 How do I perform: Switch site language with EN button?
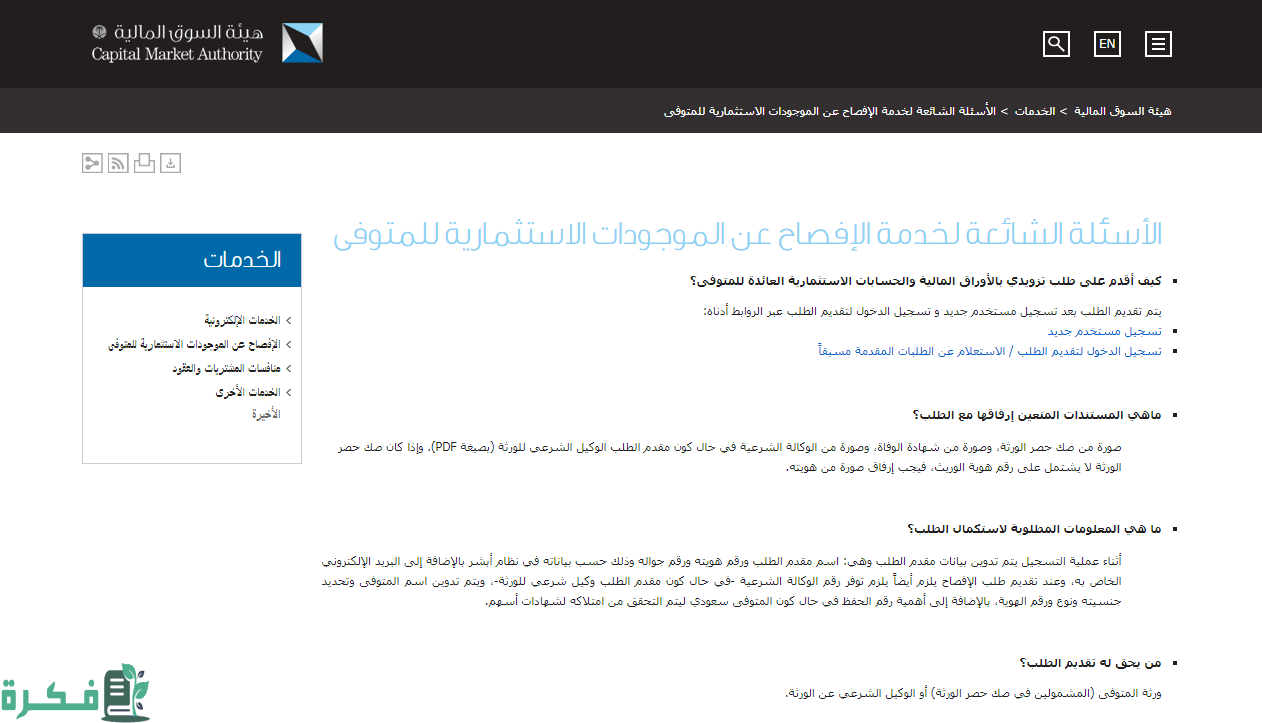click(1107, 44)
